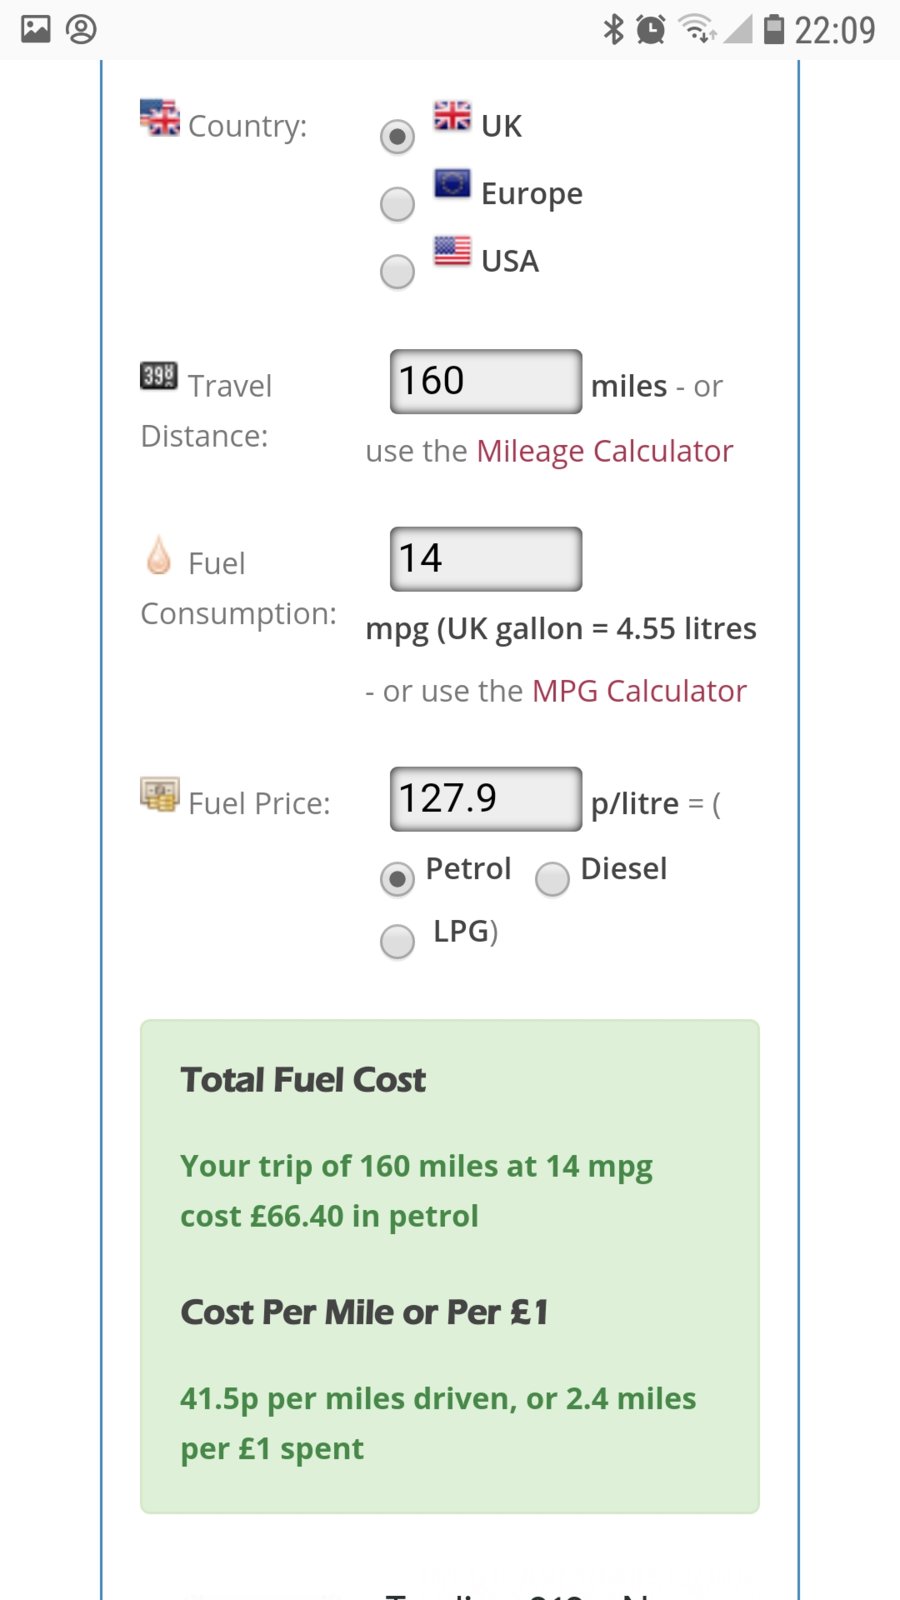Tap the USA flag icon

point(452,250)
